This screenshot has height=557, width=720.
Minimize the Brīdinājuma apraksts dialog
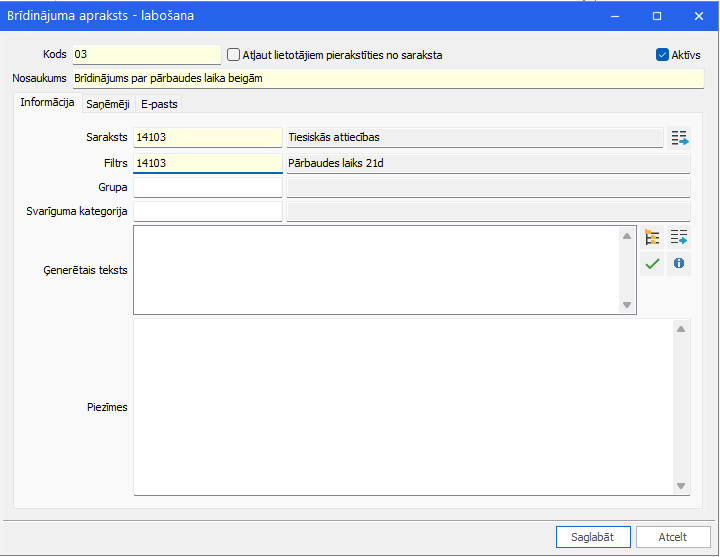[615, 16]
